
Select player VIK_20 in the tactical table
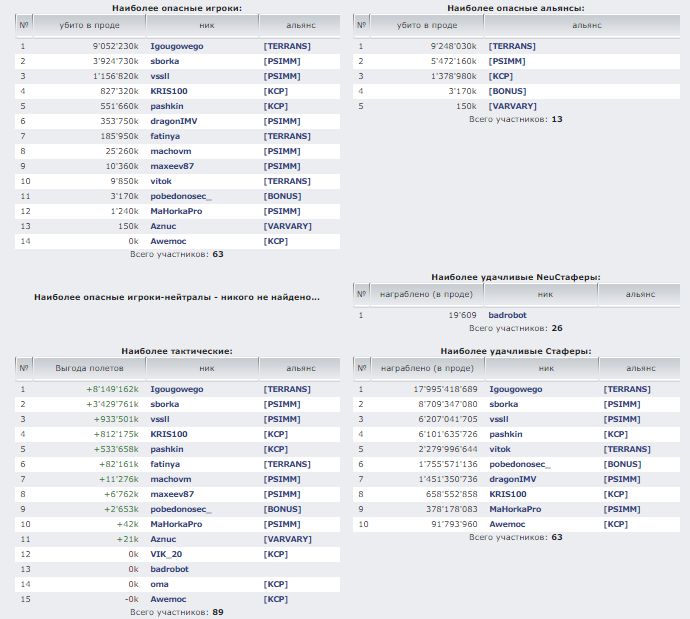(166, 554)
